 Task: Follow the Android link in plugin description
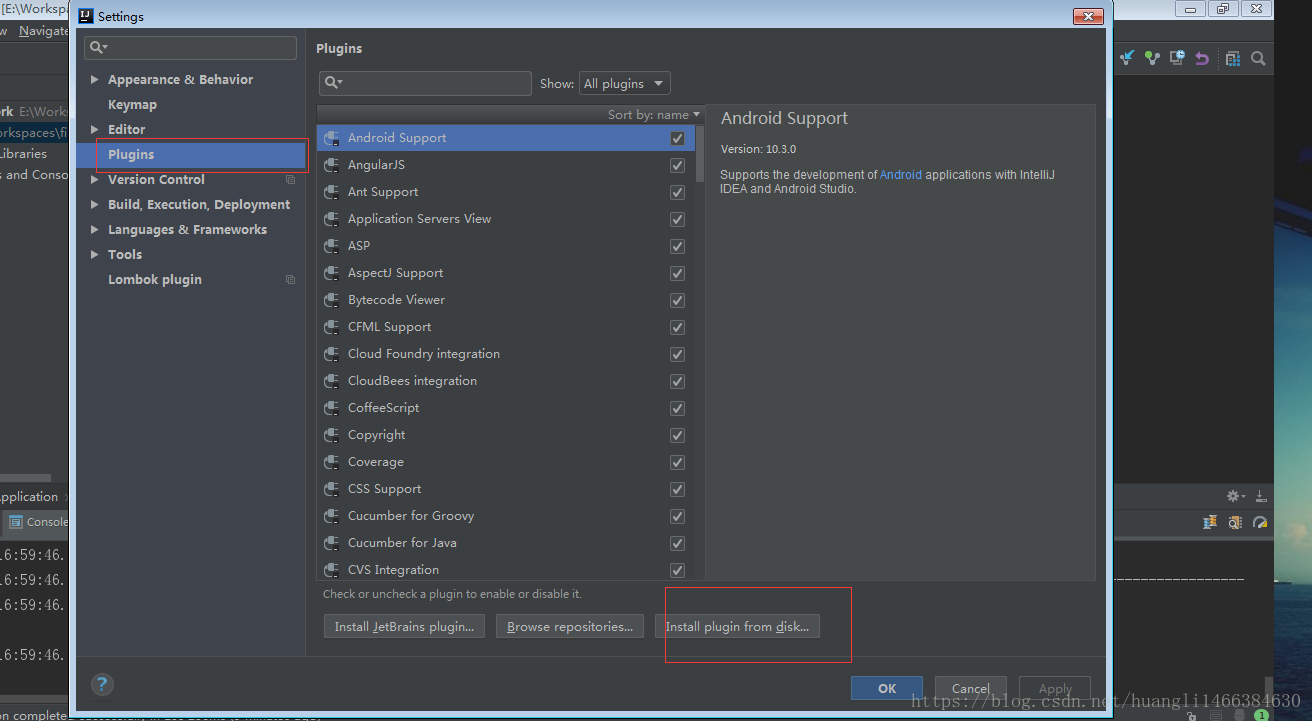901,175
